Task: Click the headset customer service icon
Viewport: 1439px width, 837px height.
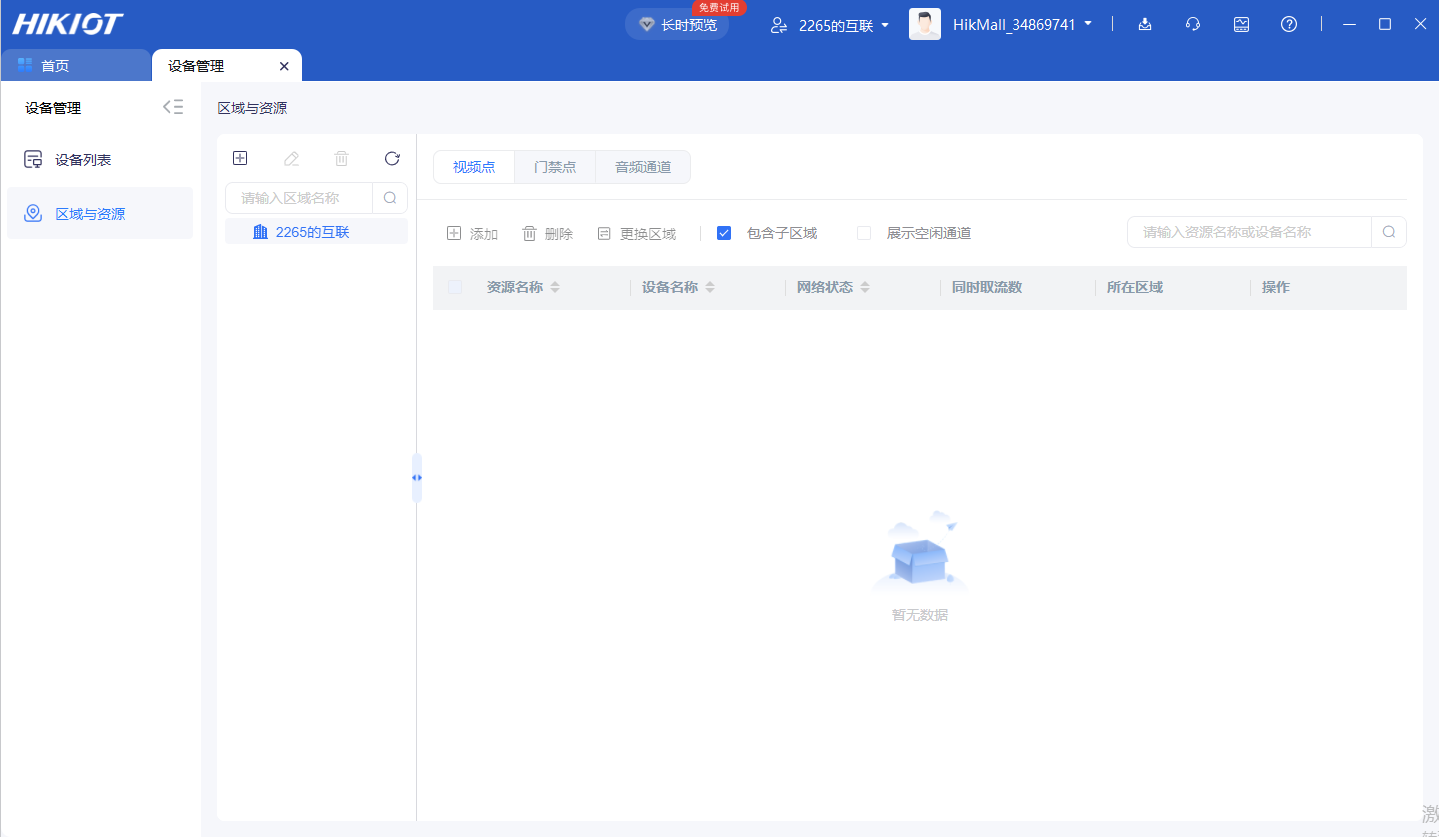Action: click(1192, 23)
